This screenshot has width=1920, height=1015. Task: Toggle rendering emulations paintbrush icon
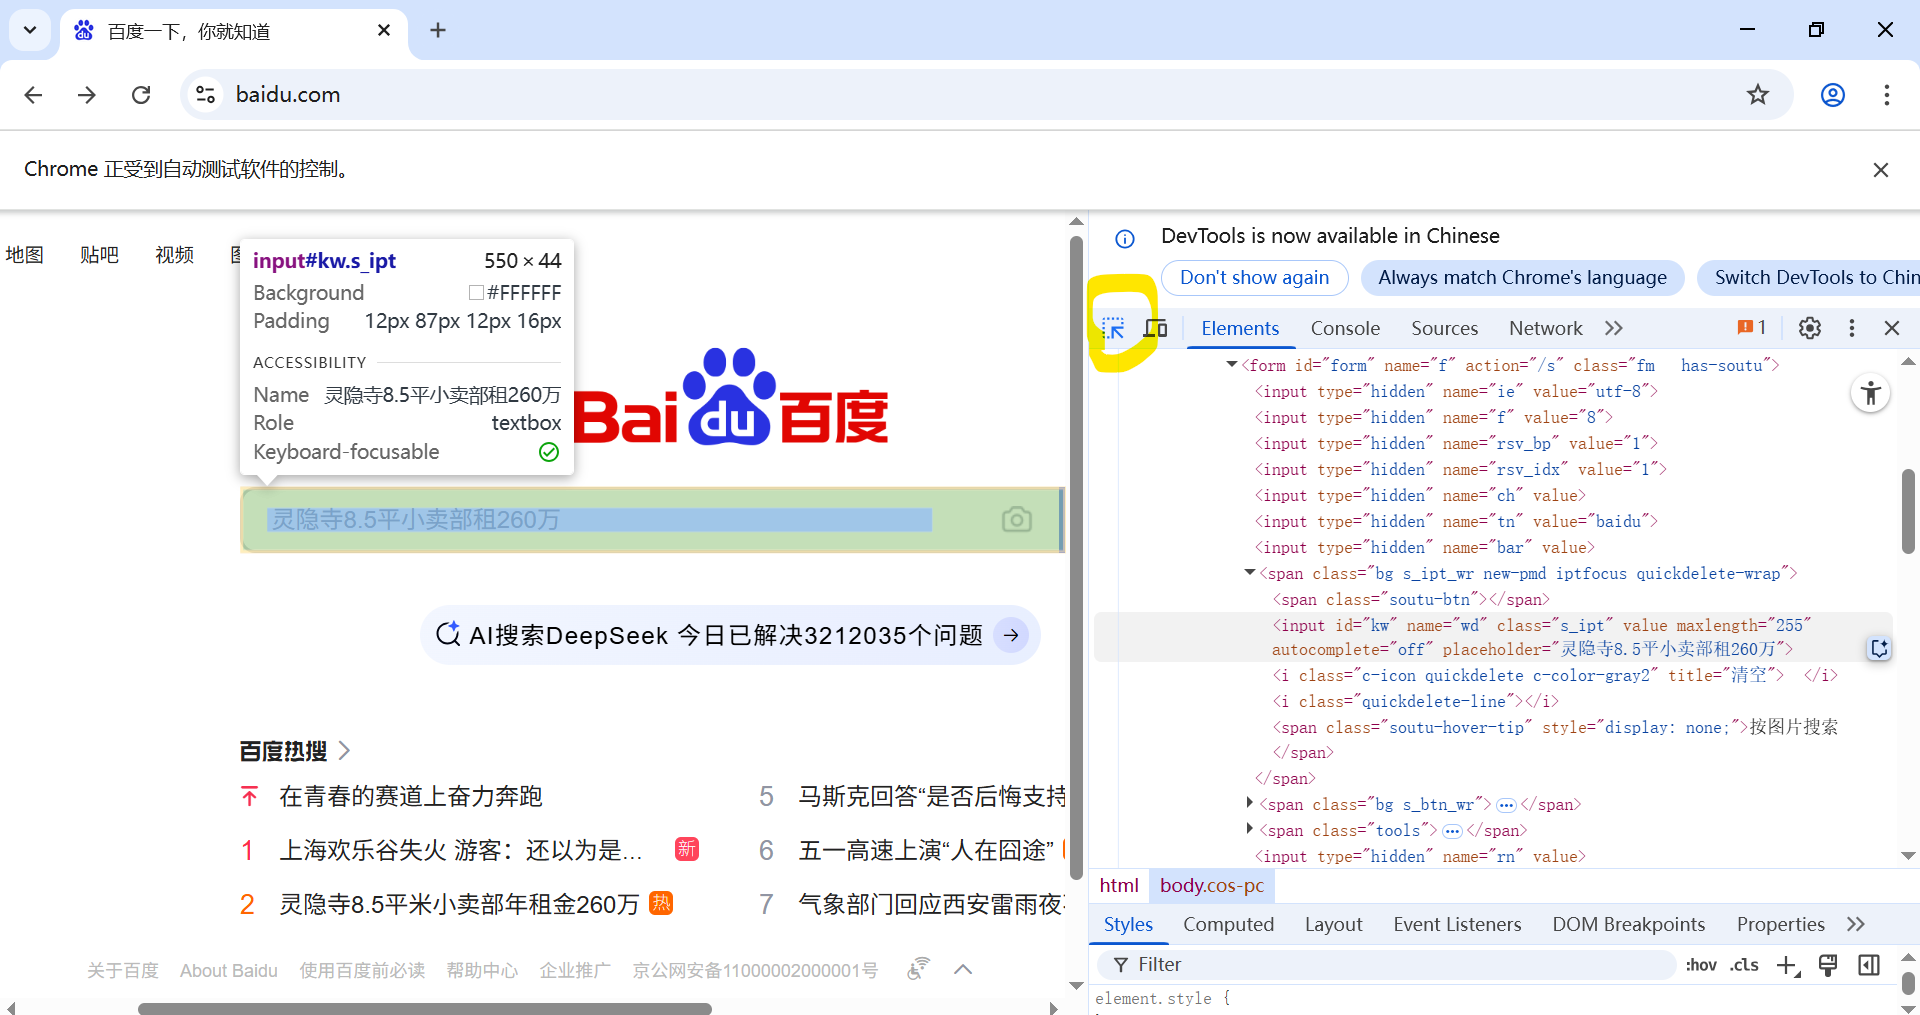point(1828,965)
